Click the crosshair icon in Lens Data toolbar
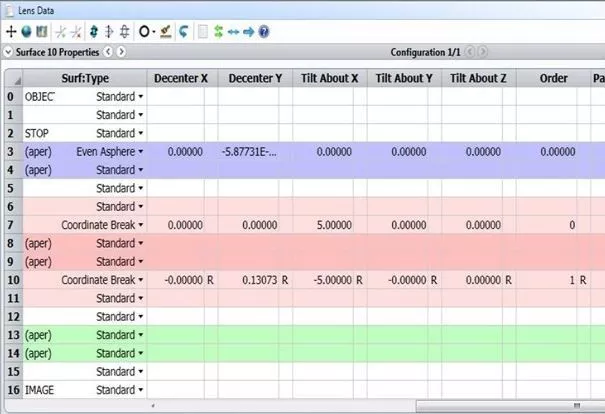Image resolution: width=605 pixels, height=414 pixels. [x=10, y=32]
